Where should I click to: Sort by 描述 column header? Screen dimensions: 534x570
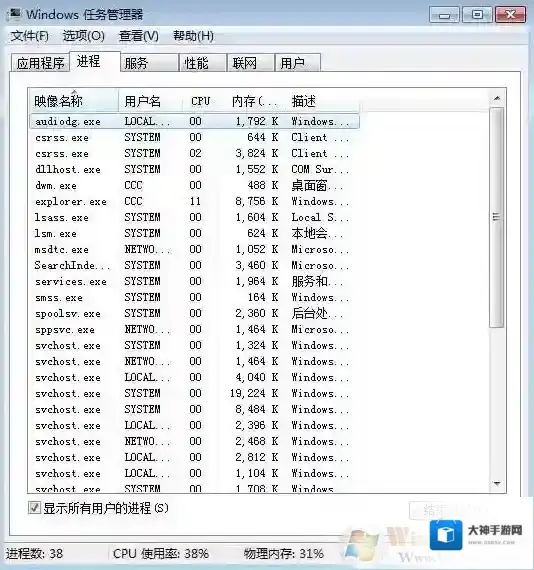(323, 101)
